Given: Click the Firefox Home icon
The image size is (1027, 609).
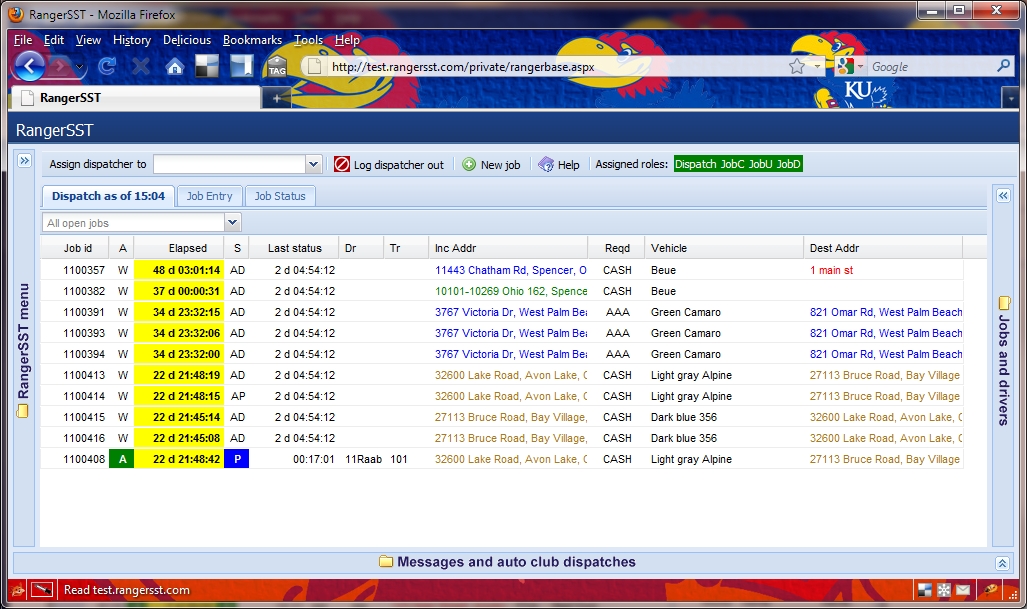Looking at the screenshot, I should [175, 67].
